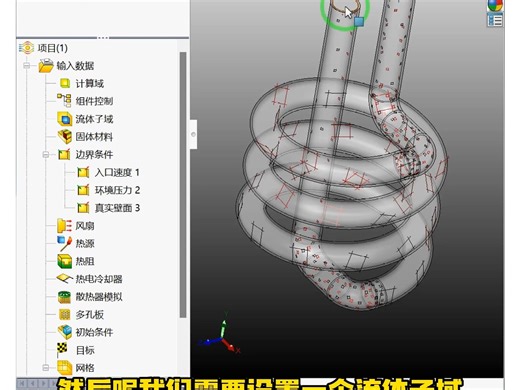Click the 项目(1) project root icon
This screenshot has height=390, width=520.
pos(27,48)
